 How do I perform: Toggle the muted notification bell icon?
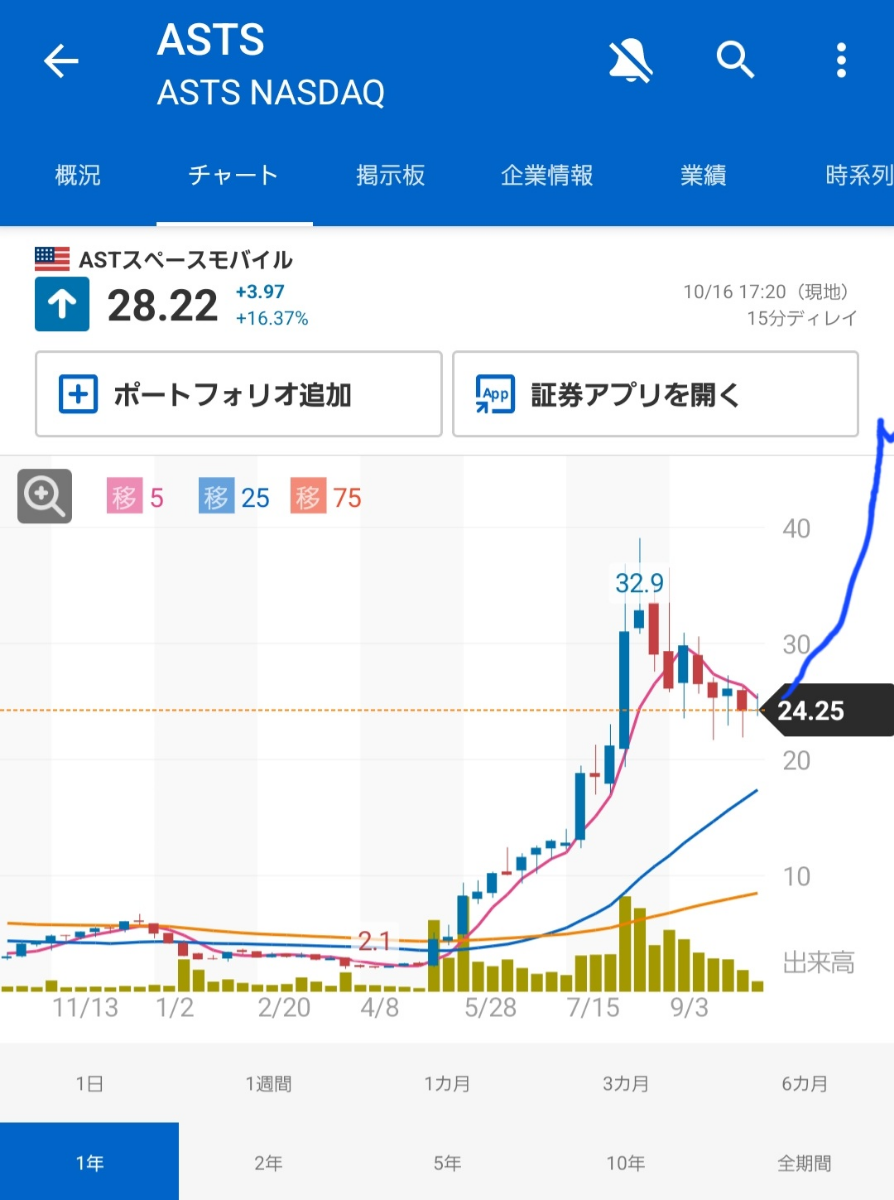(x=631, y=62)
